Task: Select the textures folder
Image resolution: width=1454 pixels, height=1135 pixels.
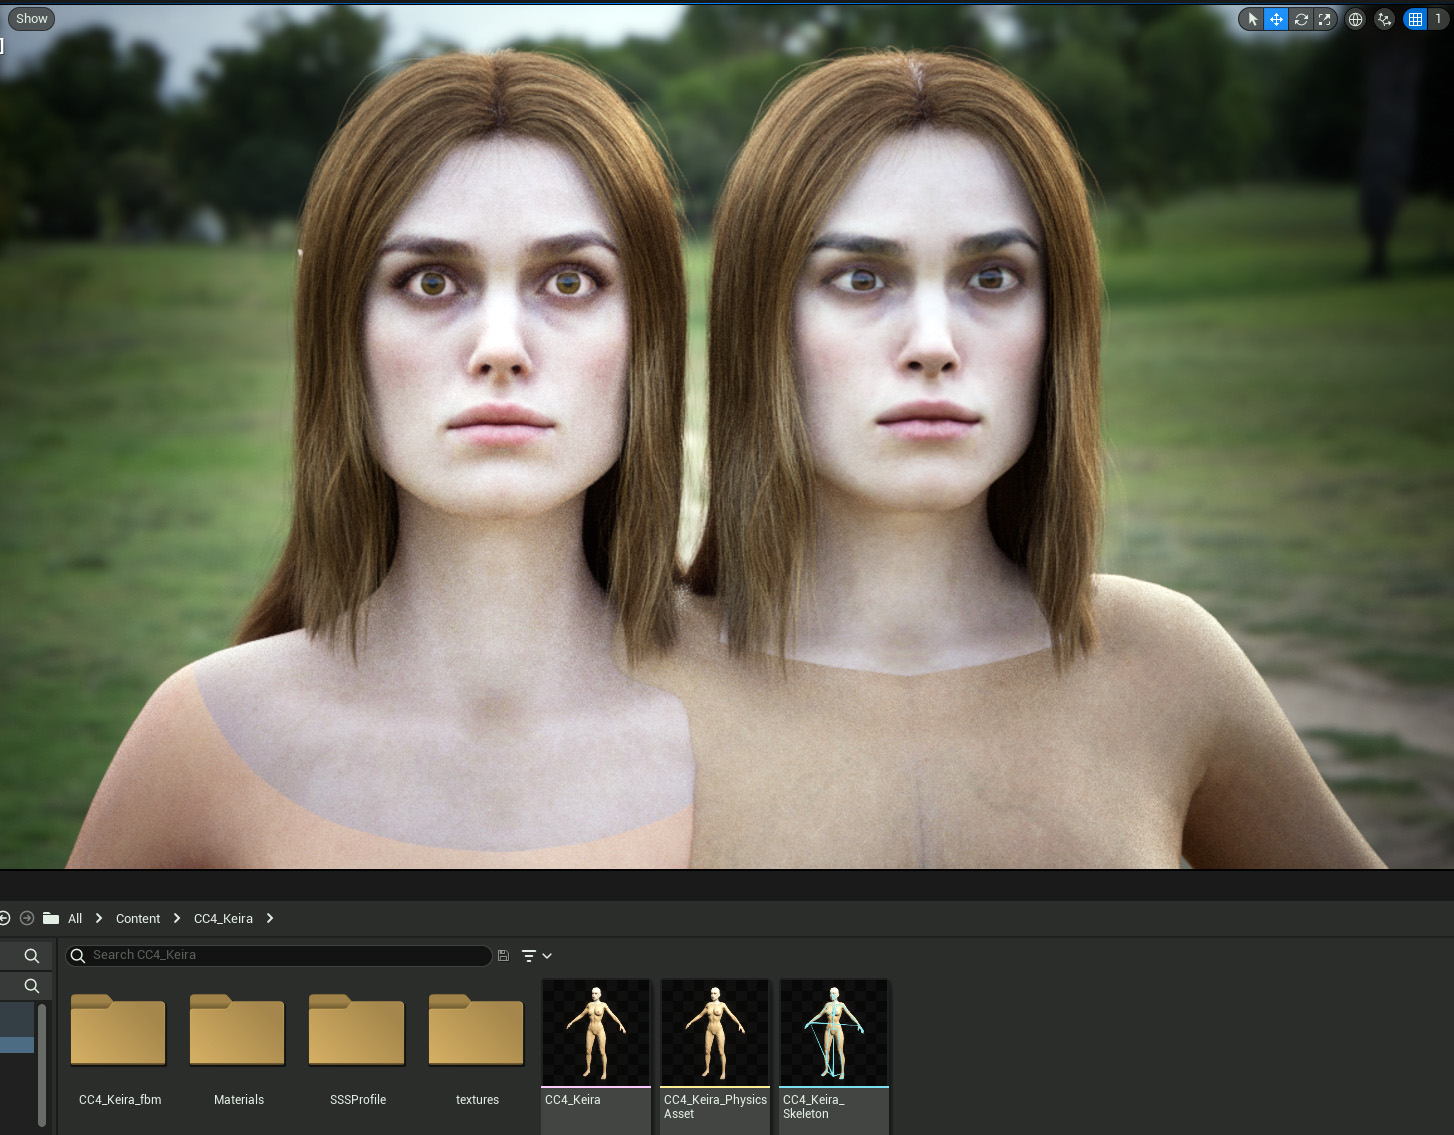Action: 476,1030
